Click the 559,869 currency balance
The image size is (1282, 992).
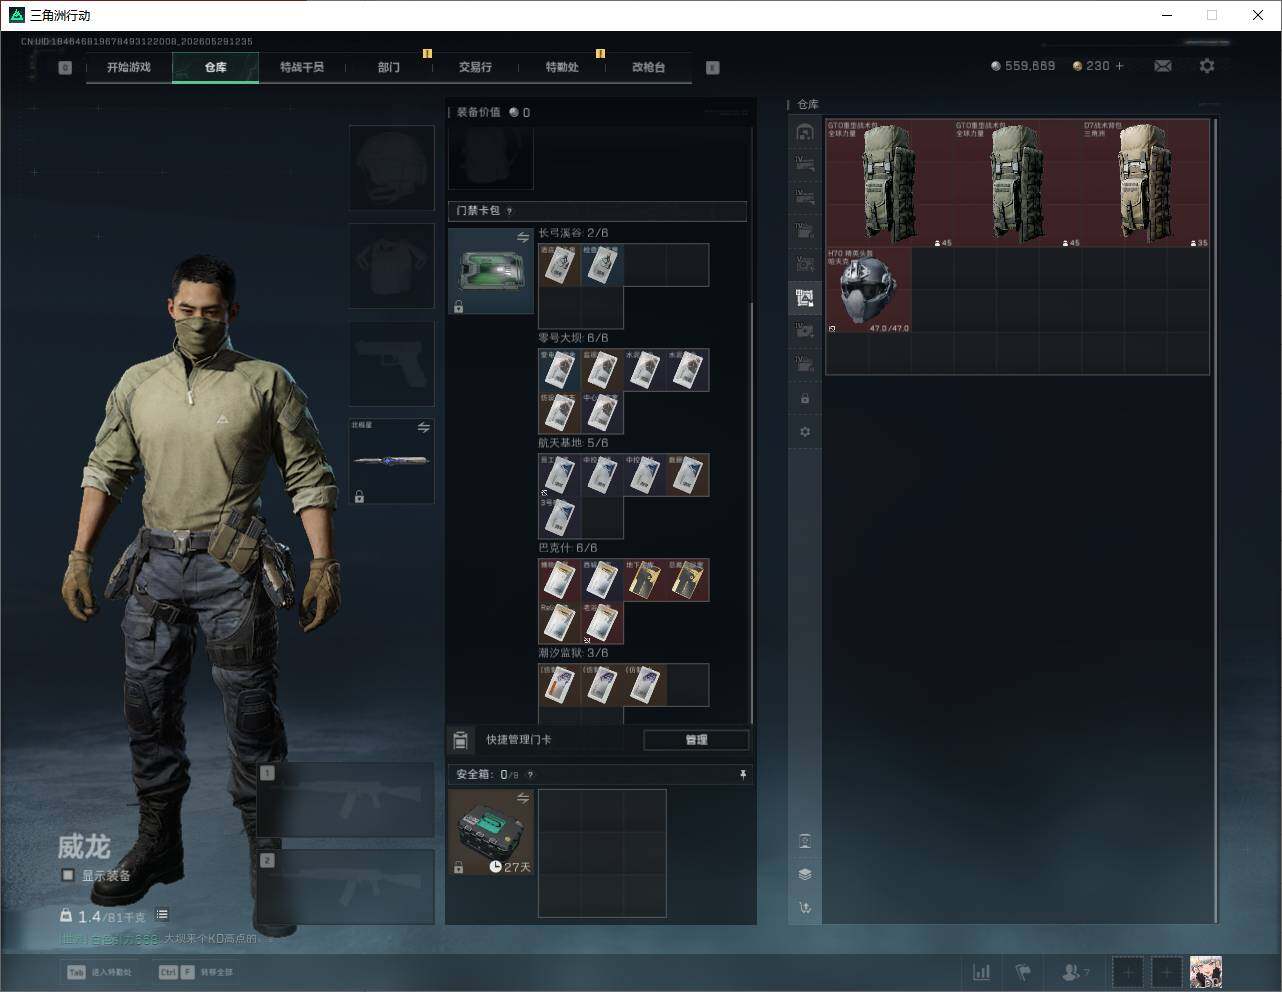click(1023, 66)
